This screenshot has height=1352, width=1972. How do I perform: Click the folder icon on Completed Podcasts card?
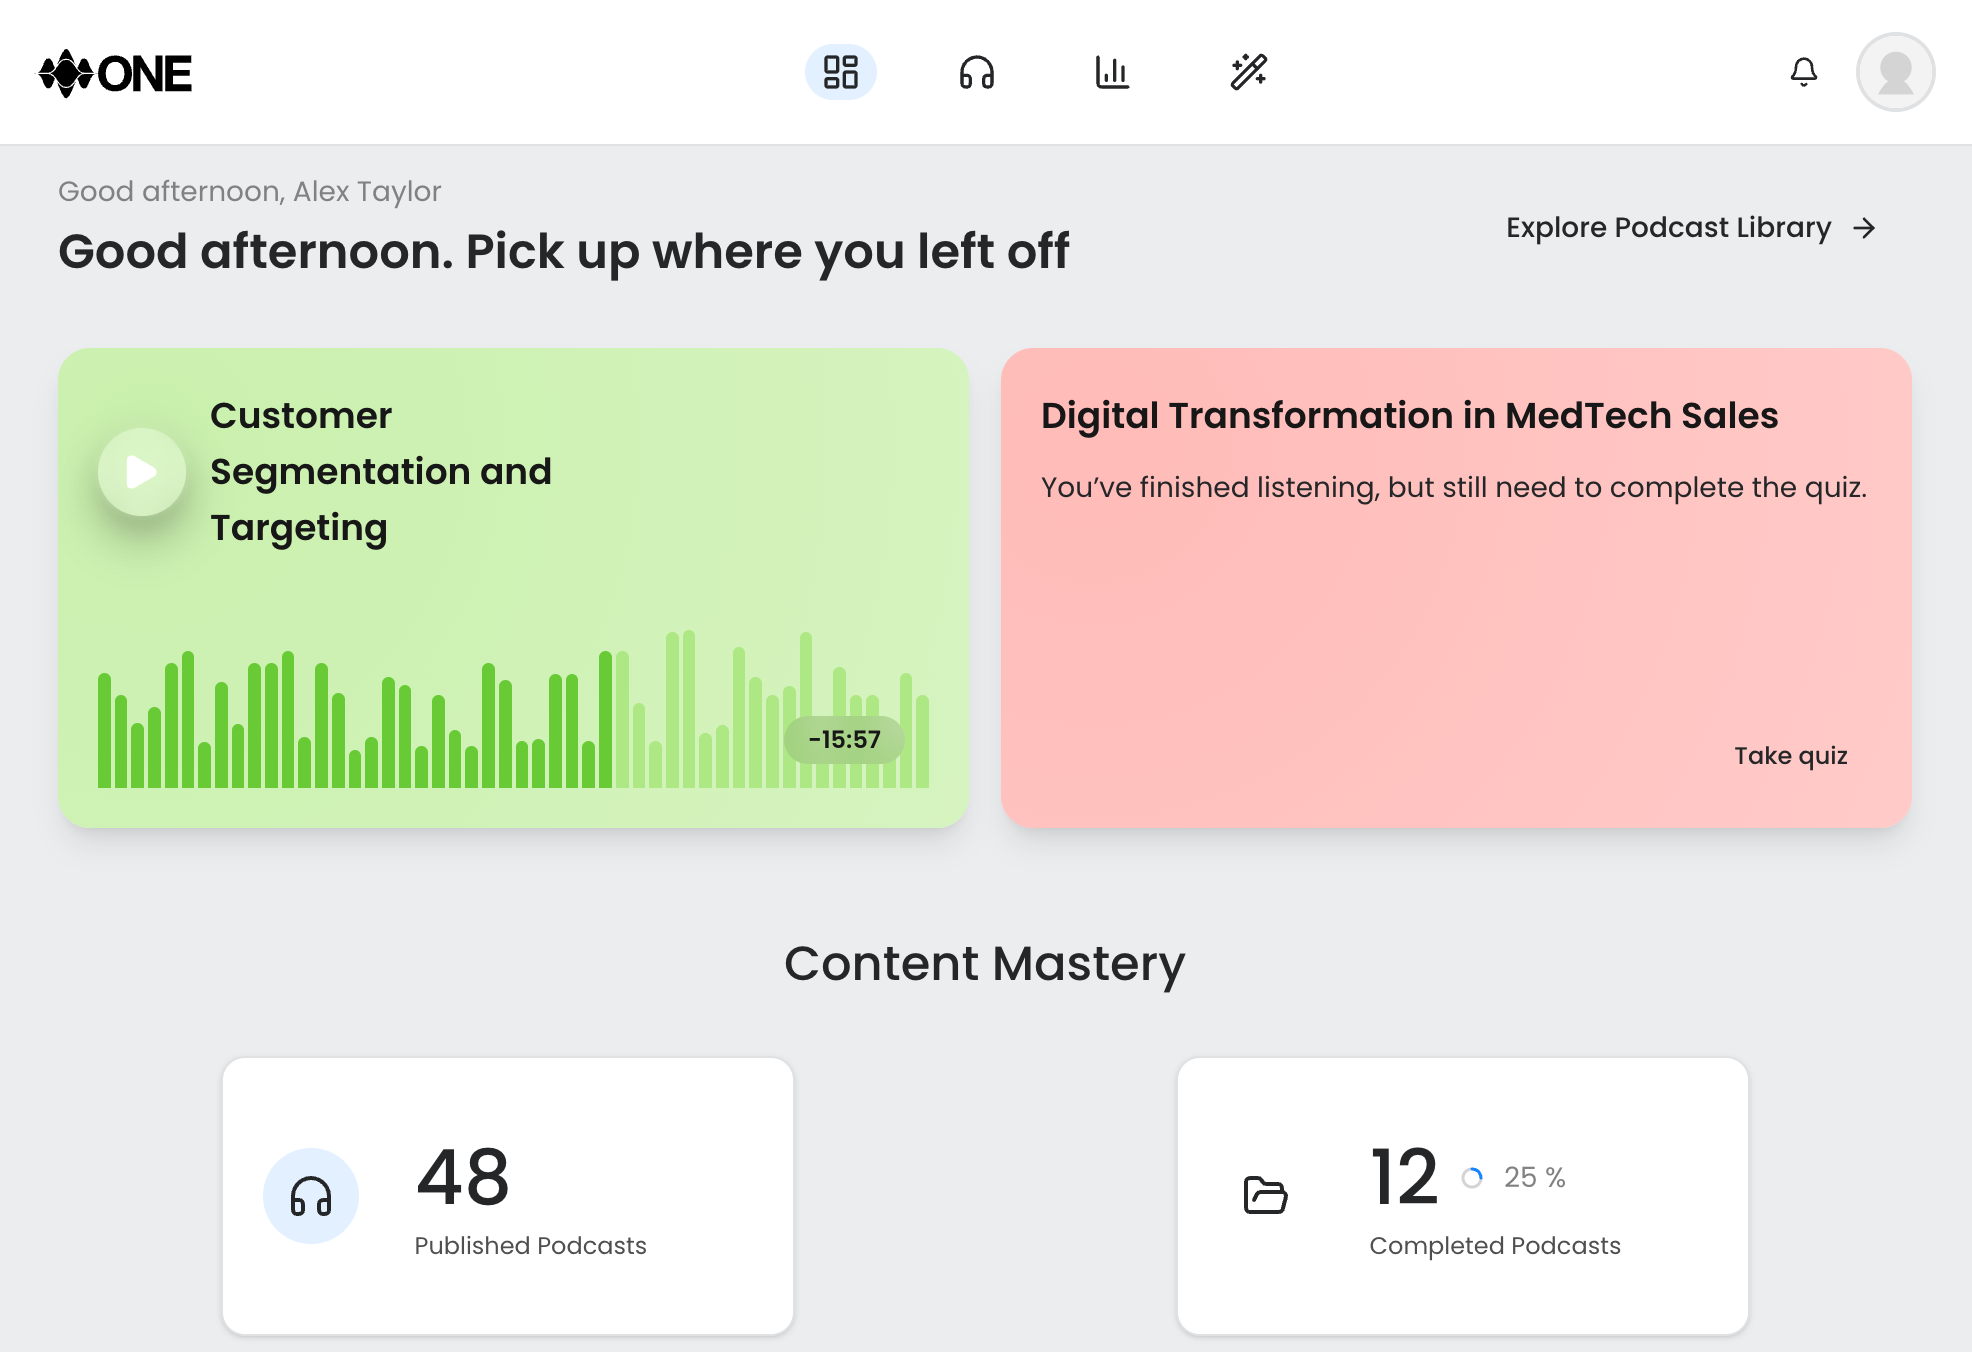[1264, 1194]
